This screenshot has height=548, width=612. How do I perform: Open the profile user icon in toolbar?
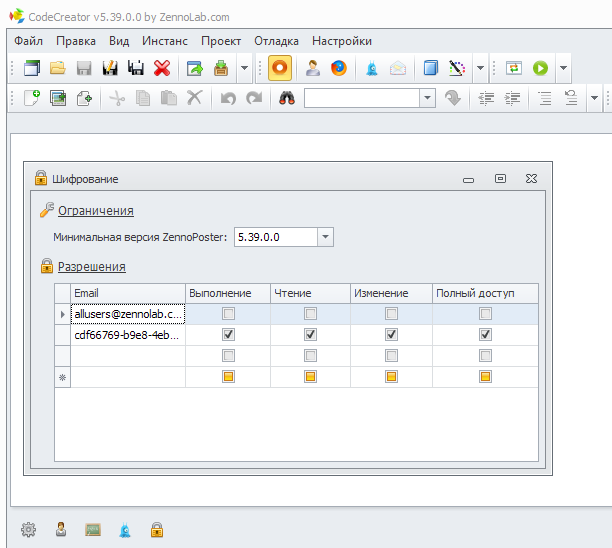[313, 68]
